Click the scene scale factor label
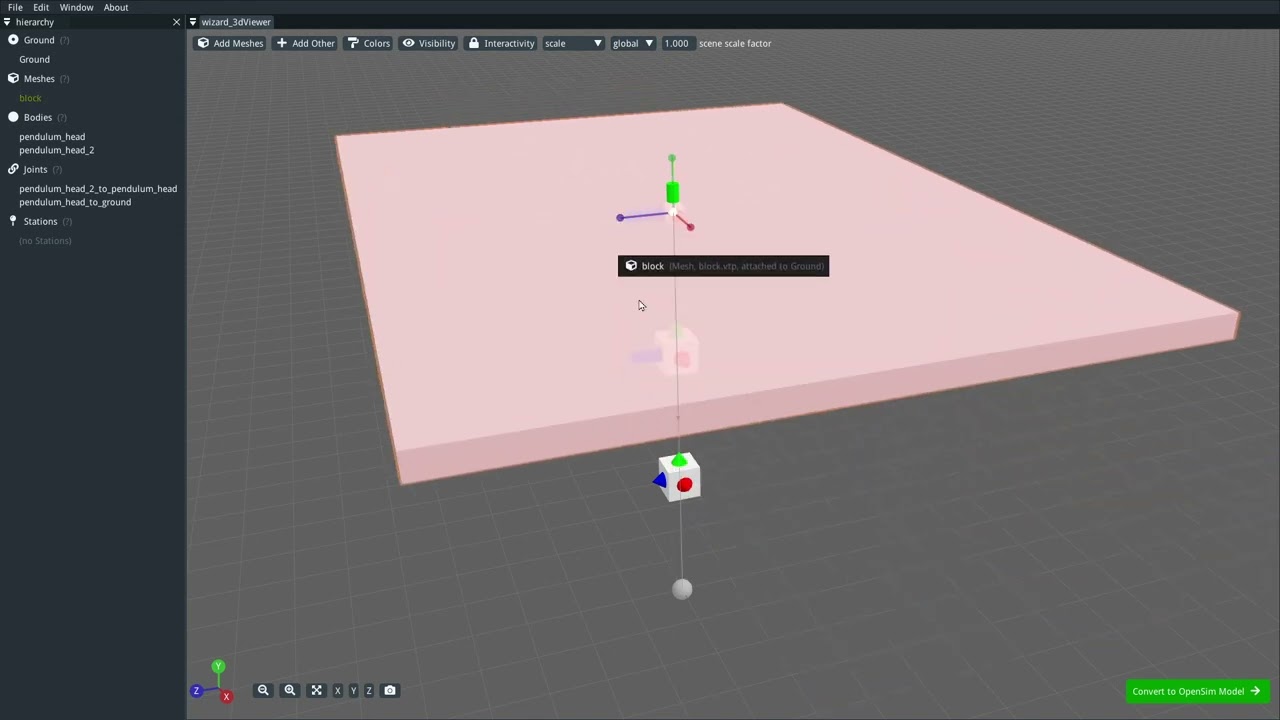 [x=735, y=44]
